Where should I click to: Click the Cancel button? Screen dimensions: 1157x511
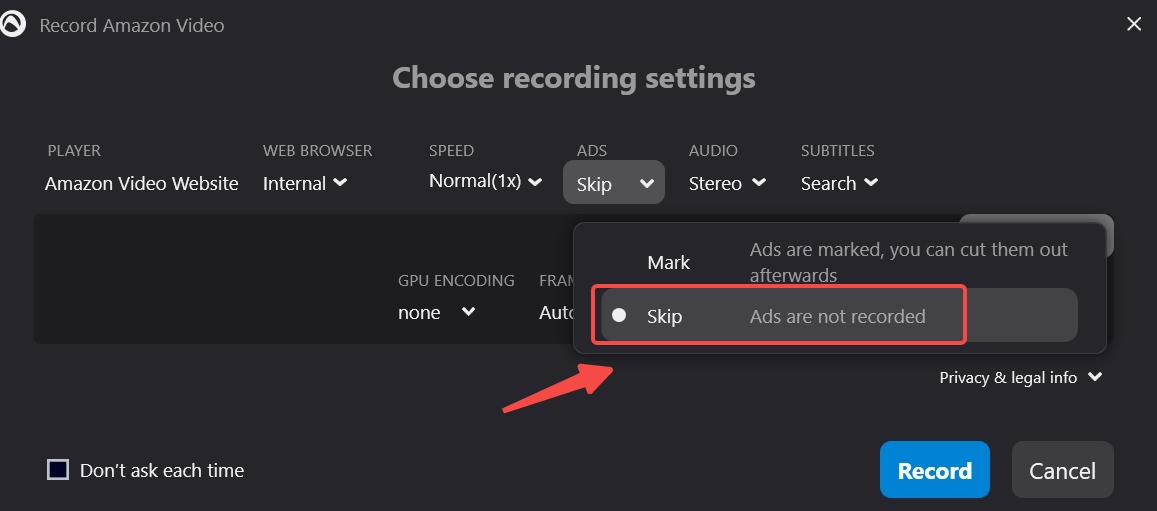(x=1063, y=470)
